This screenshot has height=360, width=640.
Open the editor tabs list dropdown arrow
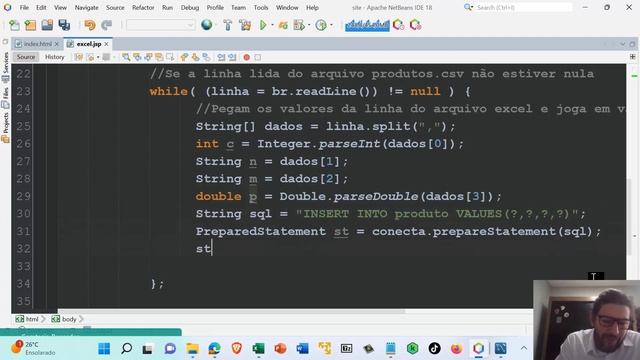622,44
